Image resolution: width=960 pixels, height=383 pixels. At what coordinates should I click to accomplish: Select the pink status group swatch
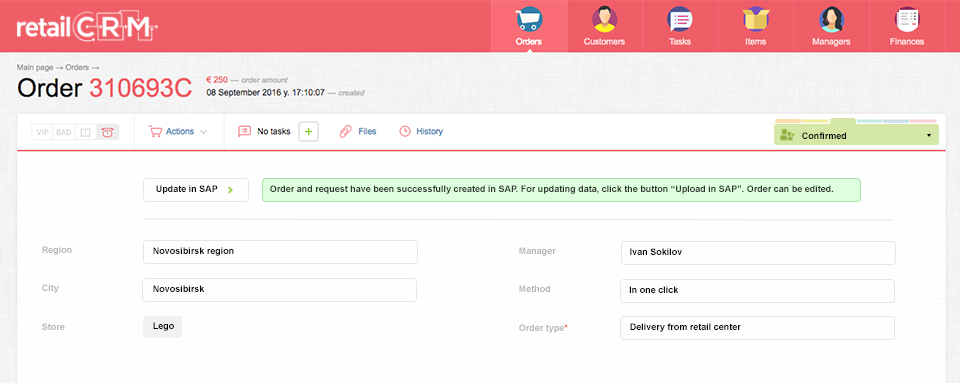coord(923,121)
